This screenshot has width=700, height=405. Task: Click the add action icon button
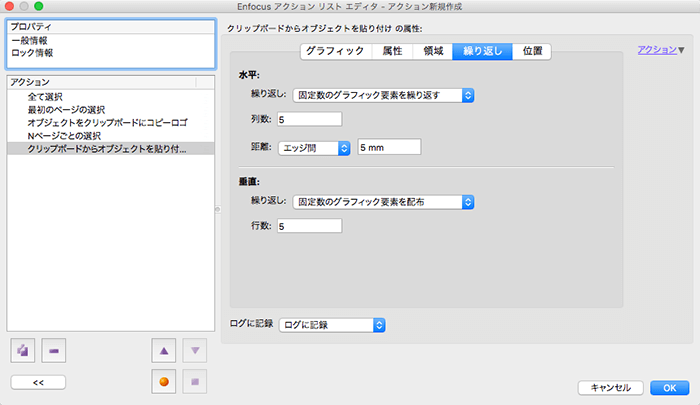pyautogui.click(x=23, y=351)
